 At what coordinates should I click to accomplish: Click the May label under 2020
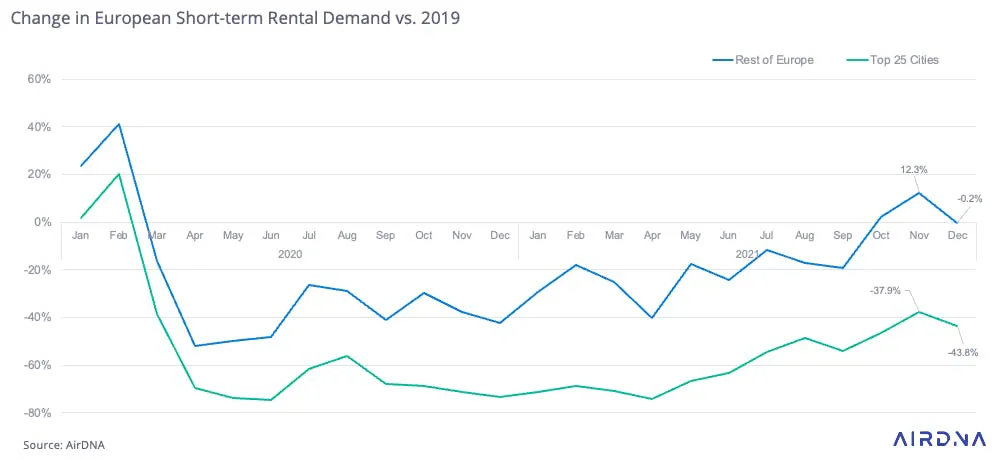pos(233,235)
